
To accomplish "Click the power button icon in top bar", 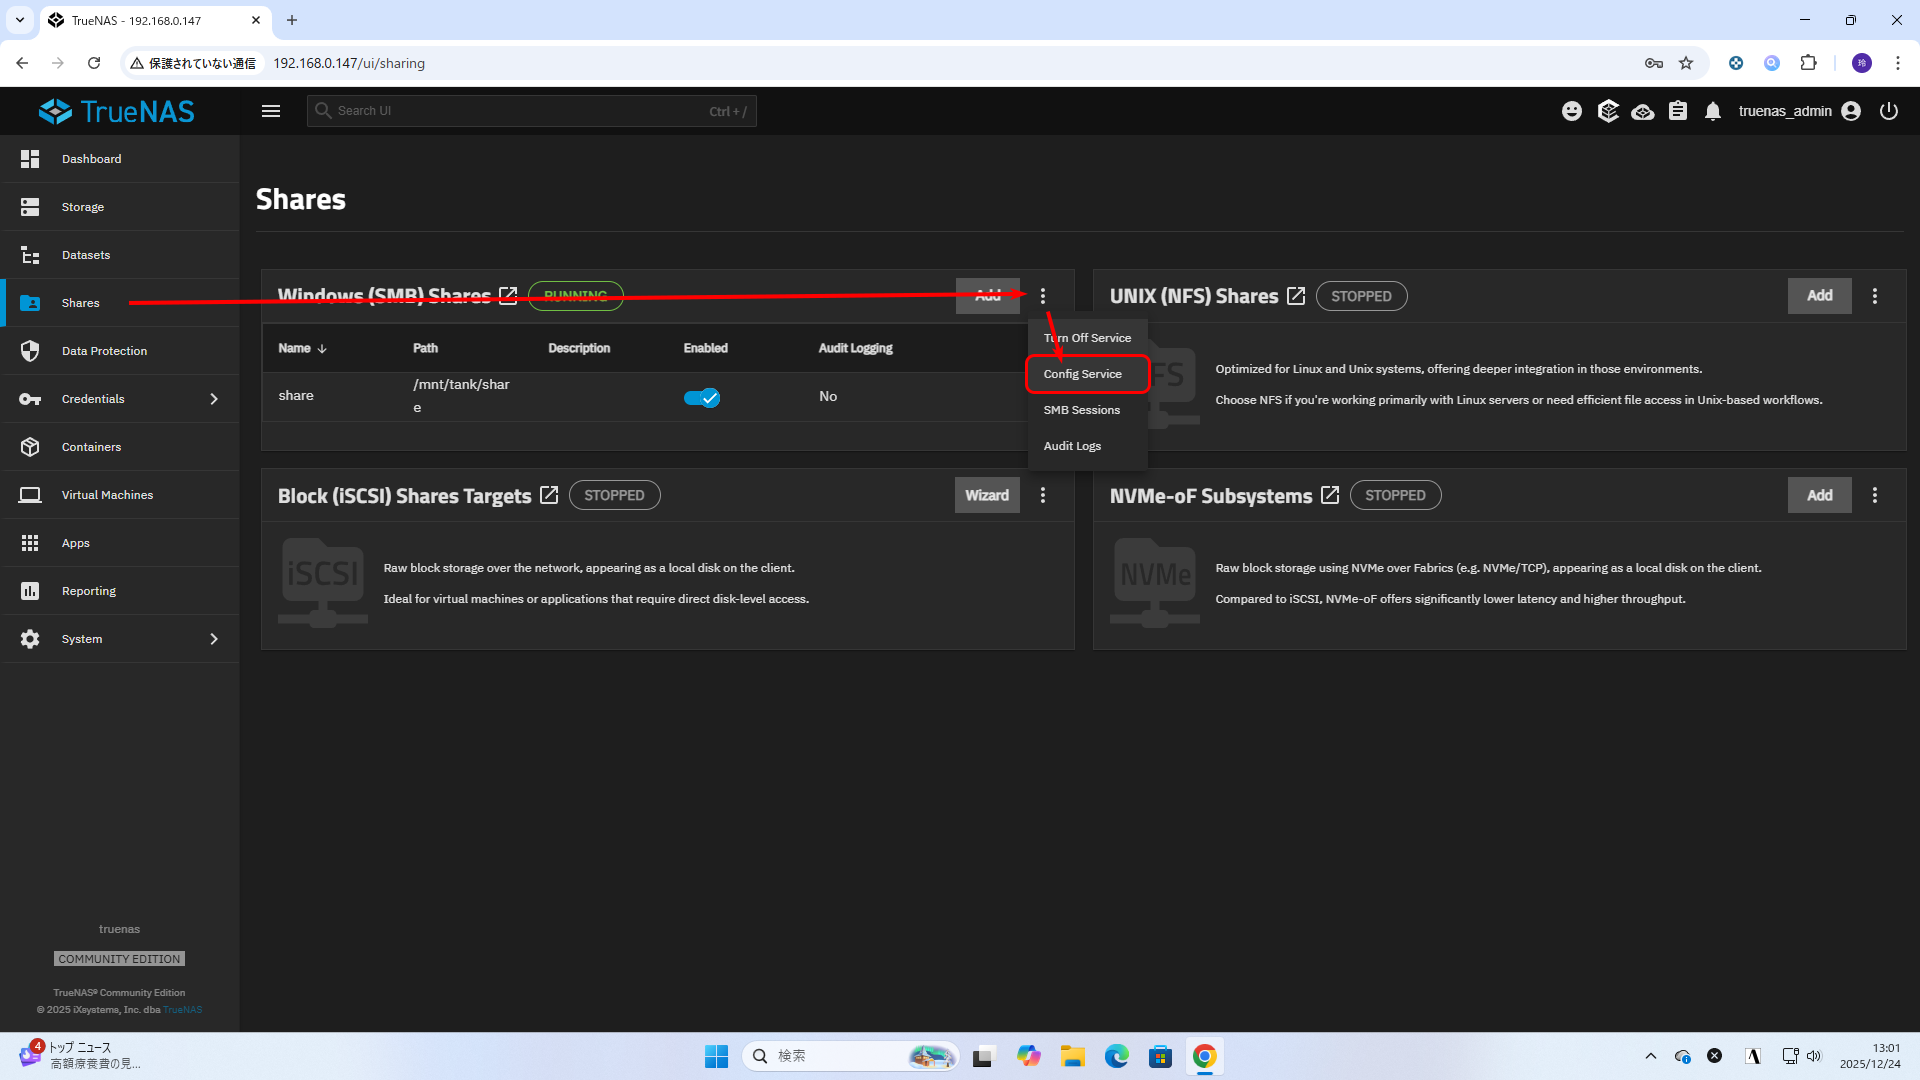I will pyautogui.click(x=1889, y=111).
